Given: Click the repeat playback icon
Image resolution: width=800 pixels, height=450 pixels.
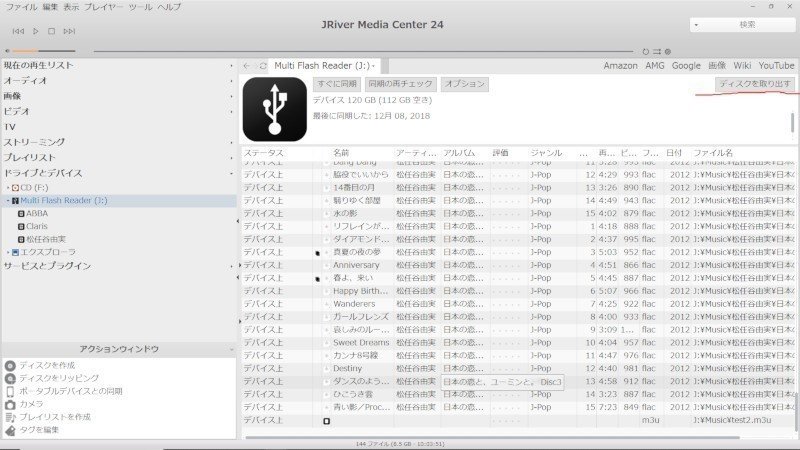Looking at the screenshot, I should pyautogui.click(x=645, y=52).
